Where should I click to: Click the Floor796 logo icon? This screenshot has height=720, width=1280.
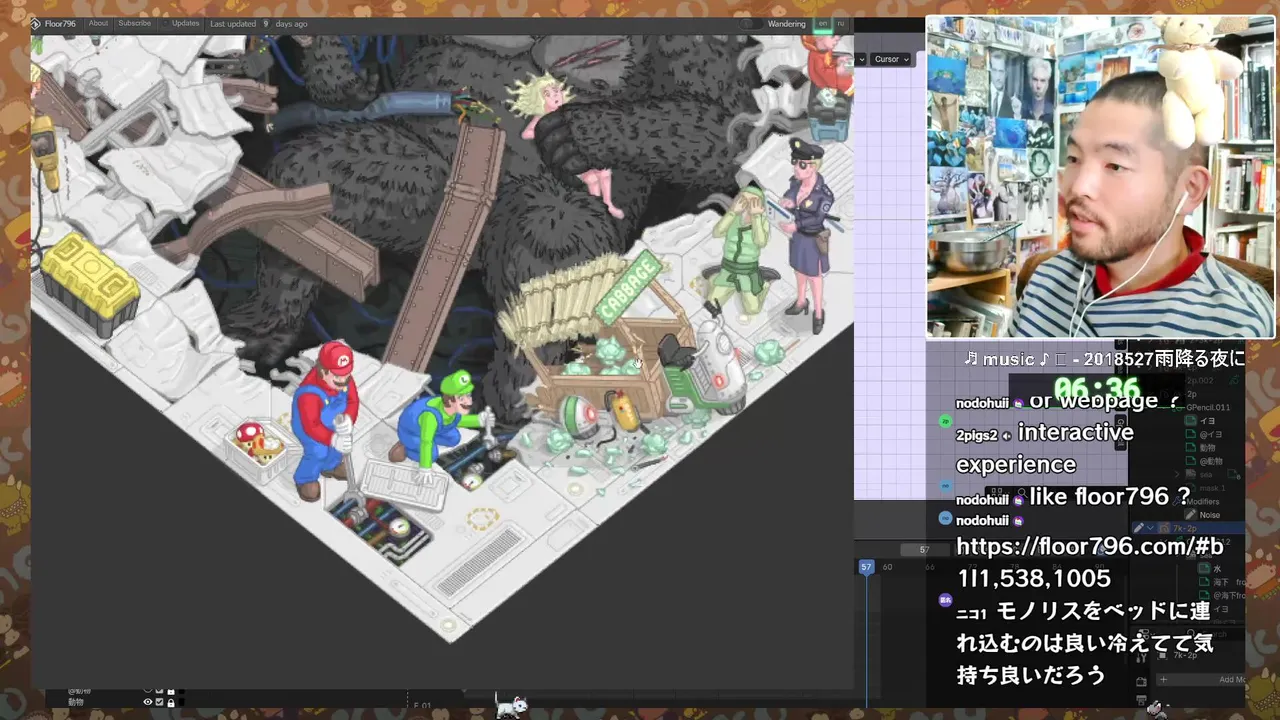point(36,24)
